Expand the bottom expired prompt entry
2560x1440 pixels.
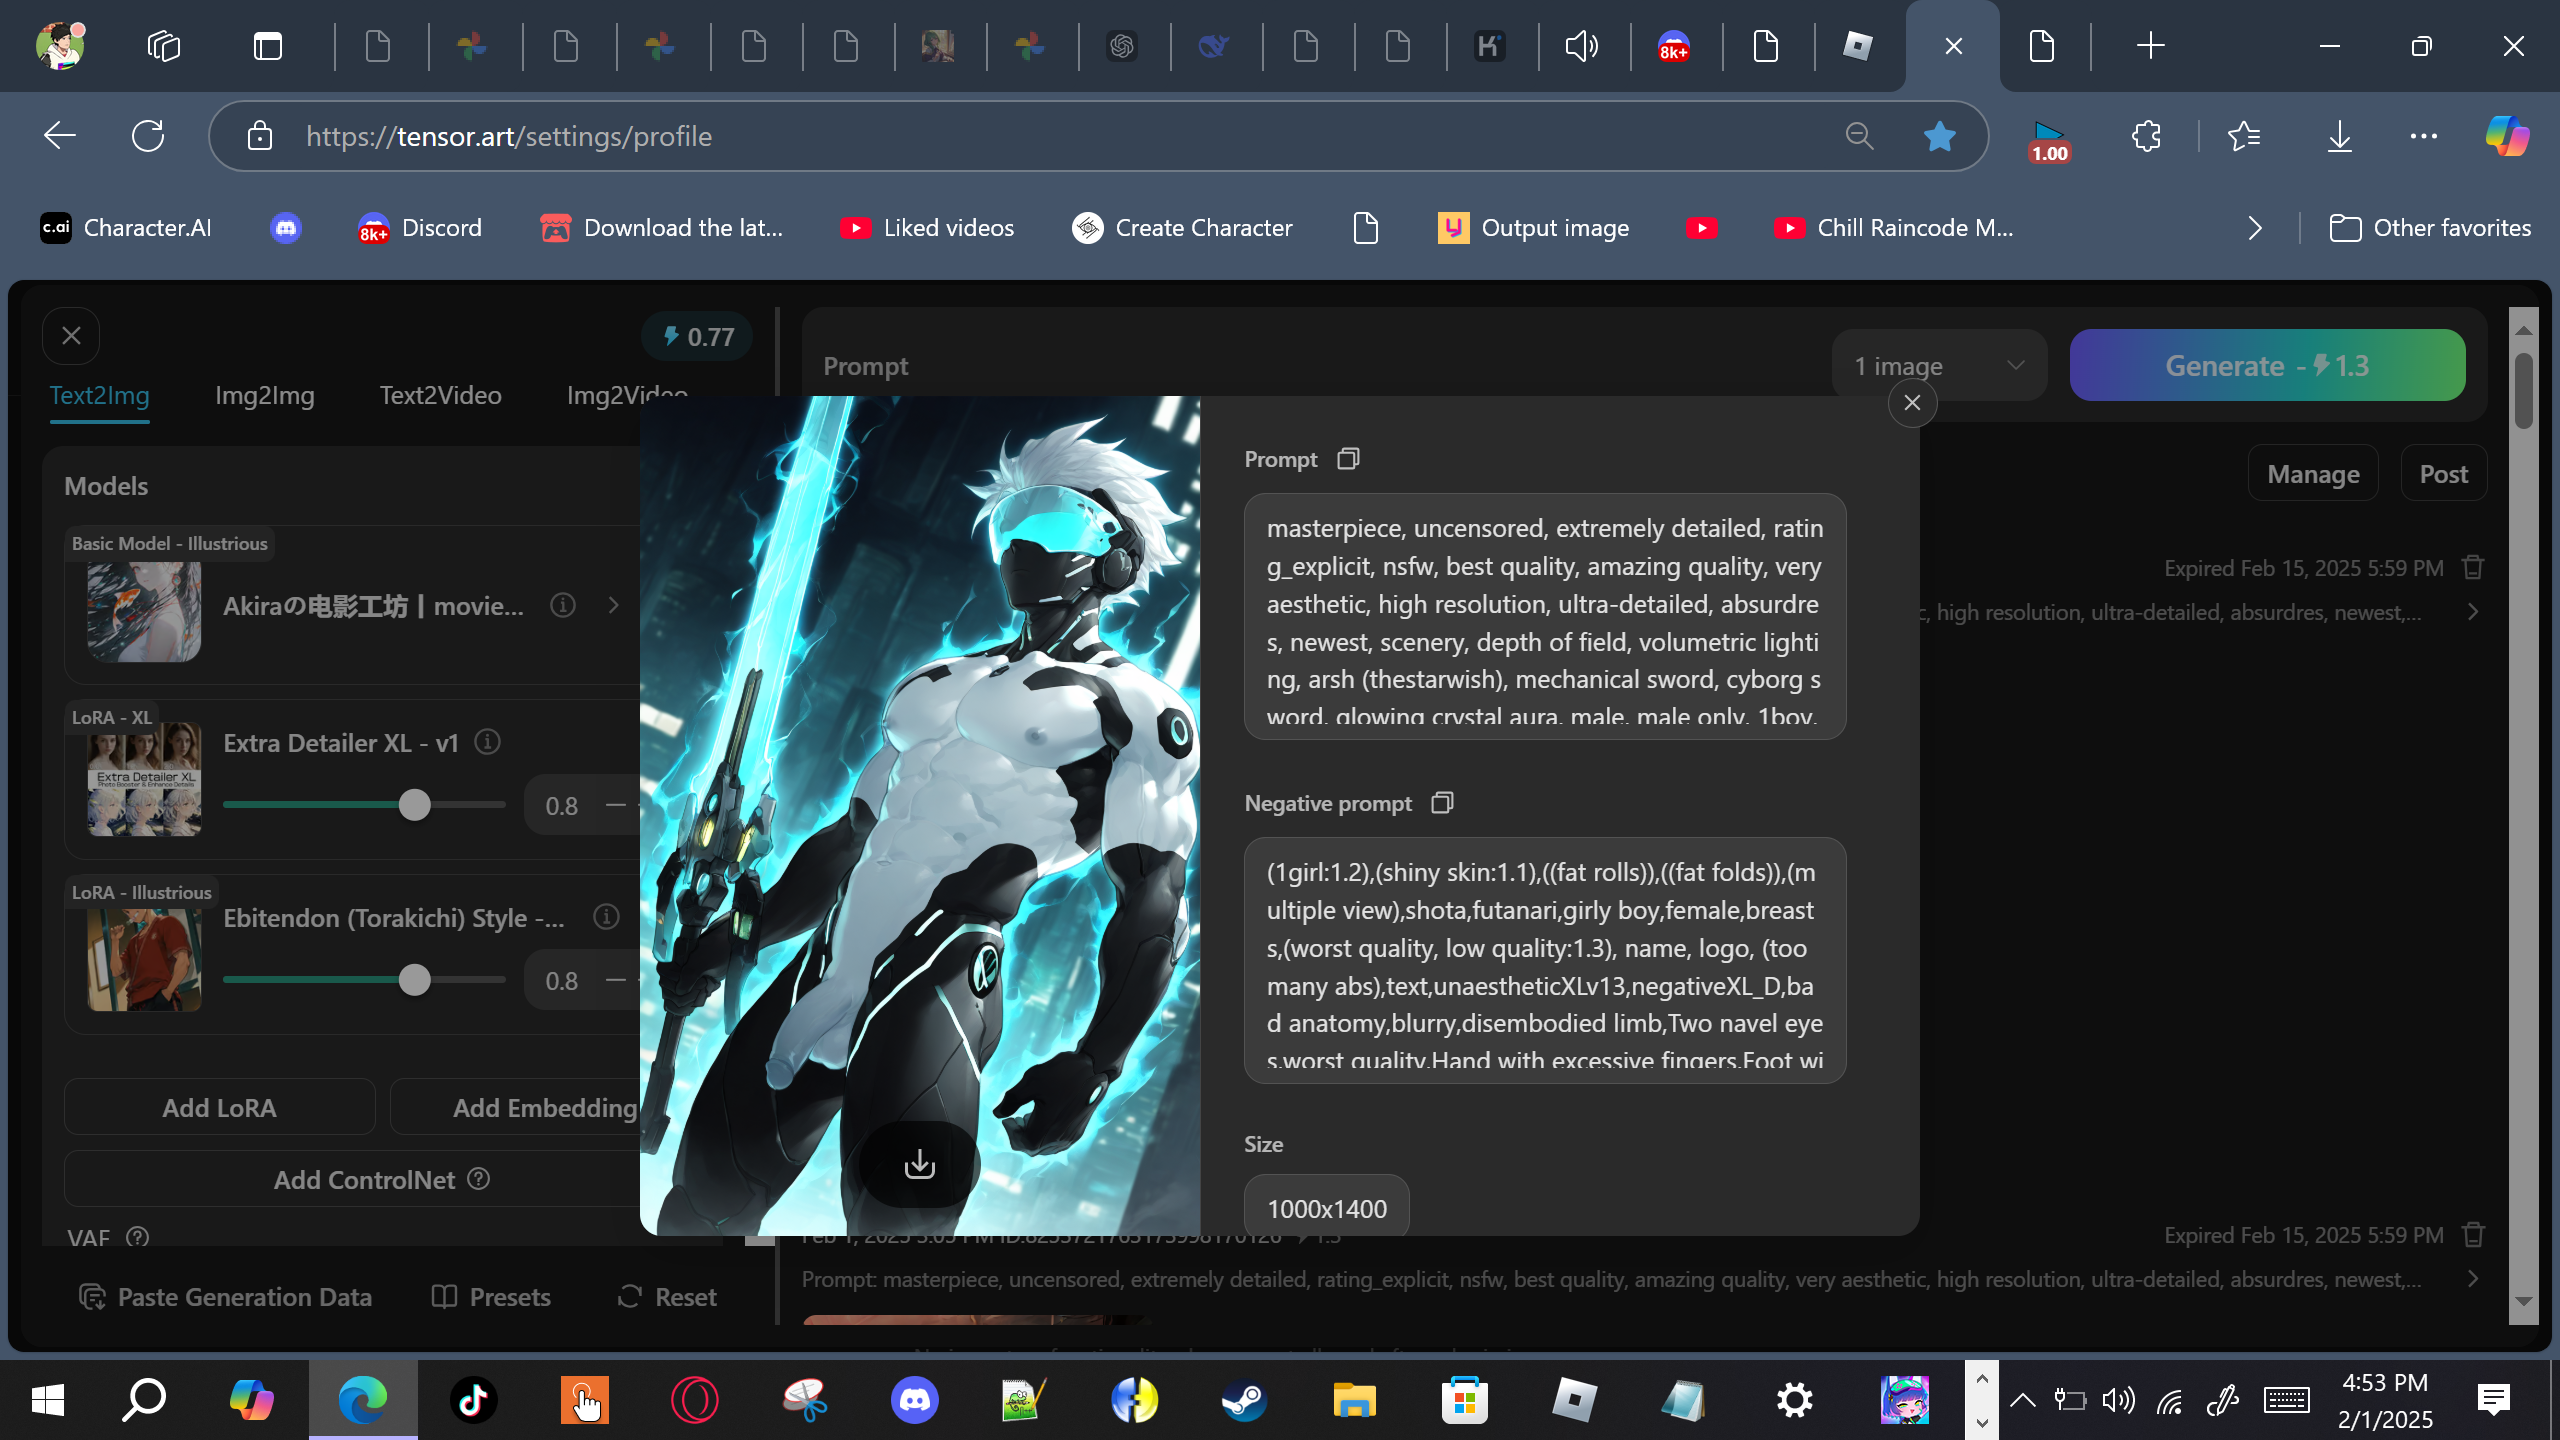click(2473, 1279)
